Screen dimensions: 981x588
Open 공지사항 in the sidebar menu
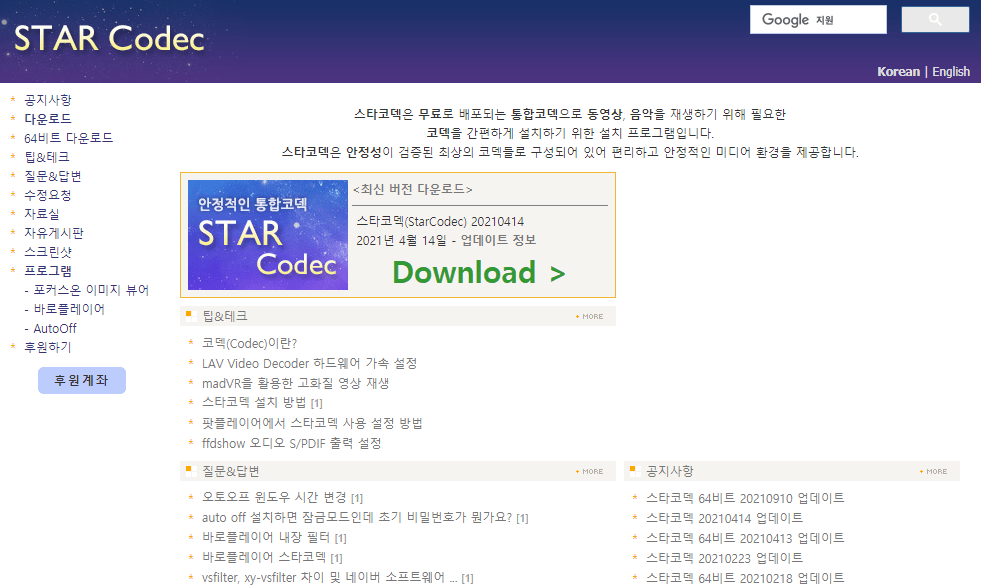pos(48,100)
